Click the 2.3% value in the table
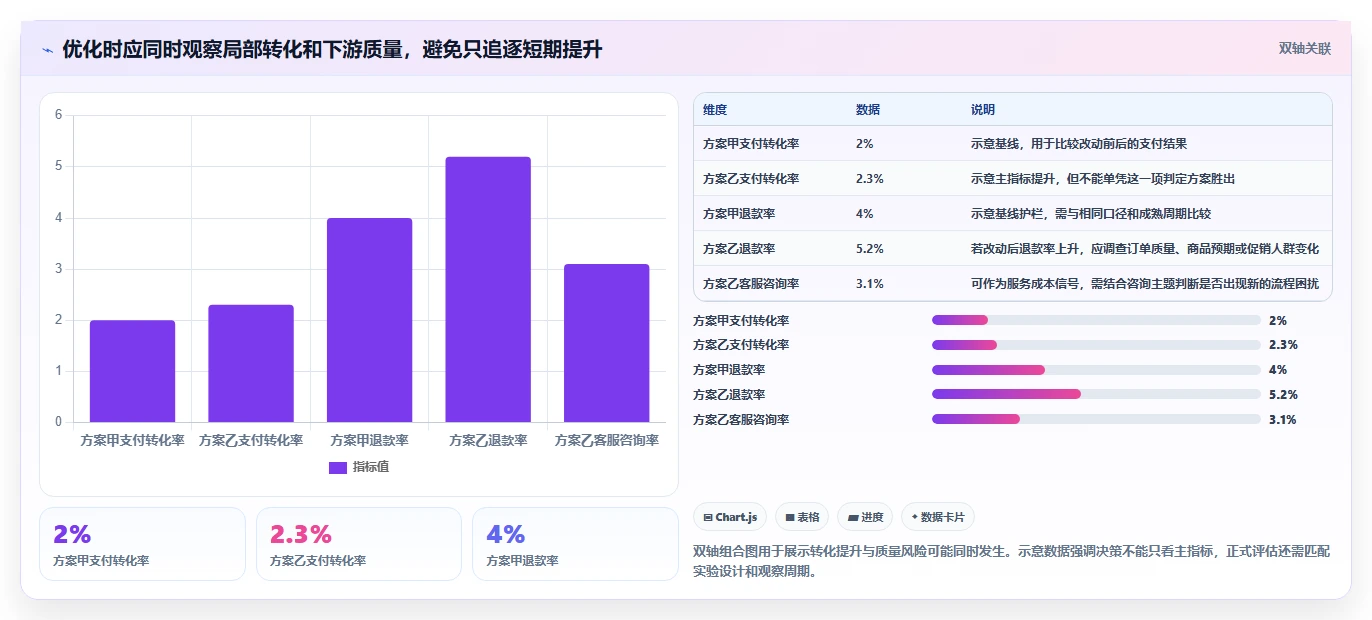1372x620 pixels. tap(870, 178)
